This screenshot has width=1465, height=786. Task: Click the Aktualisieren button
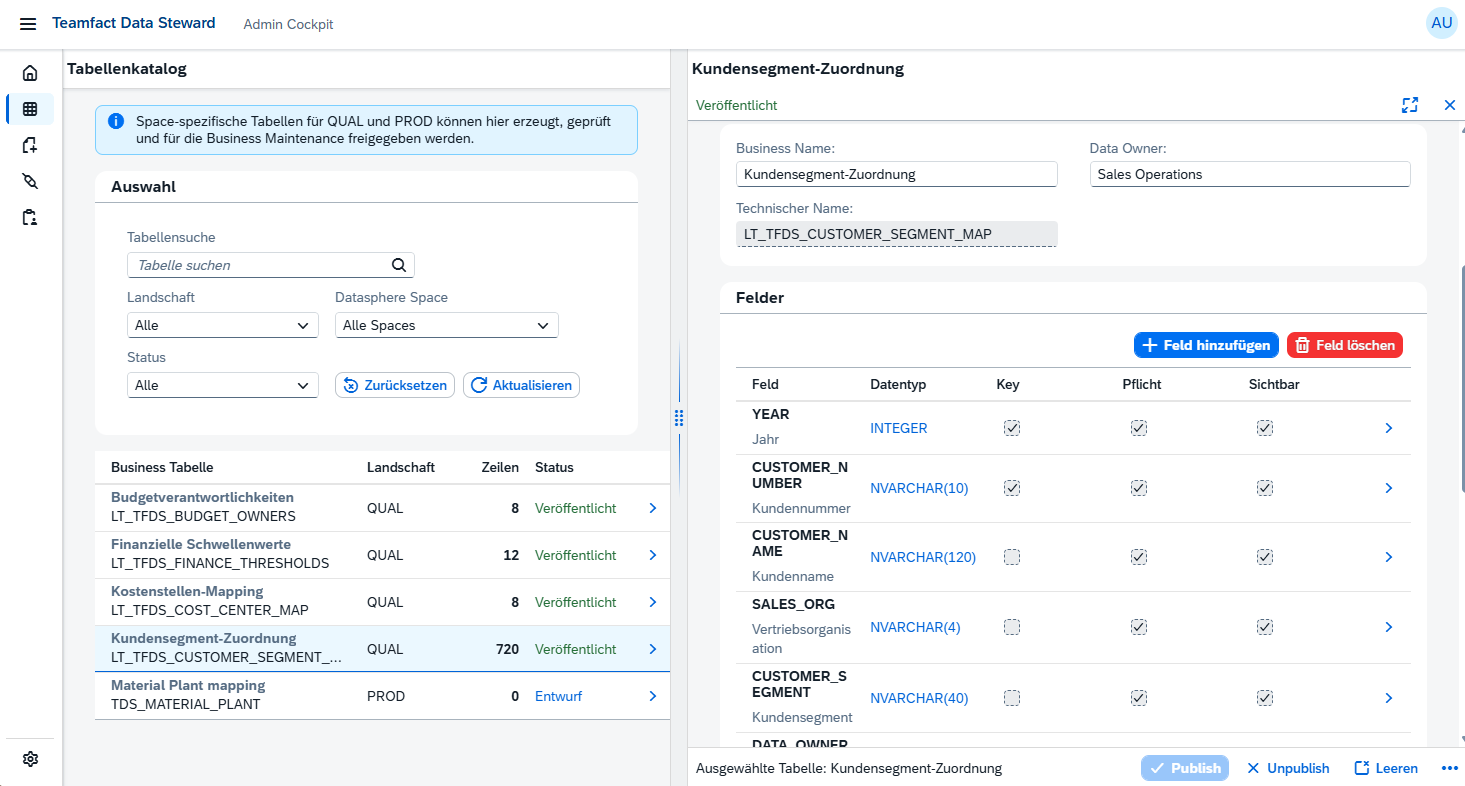pyautogui.click(x=521, y=385)
